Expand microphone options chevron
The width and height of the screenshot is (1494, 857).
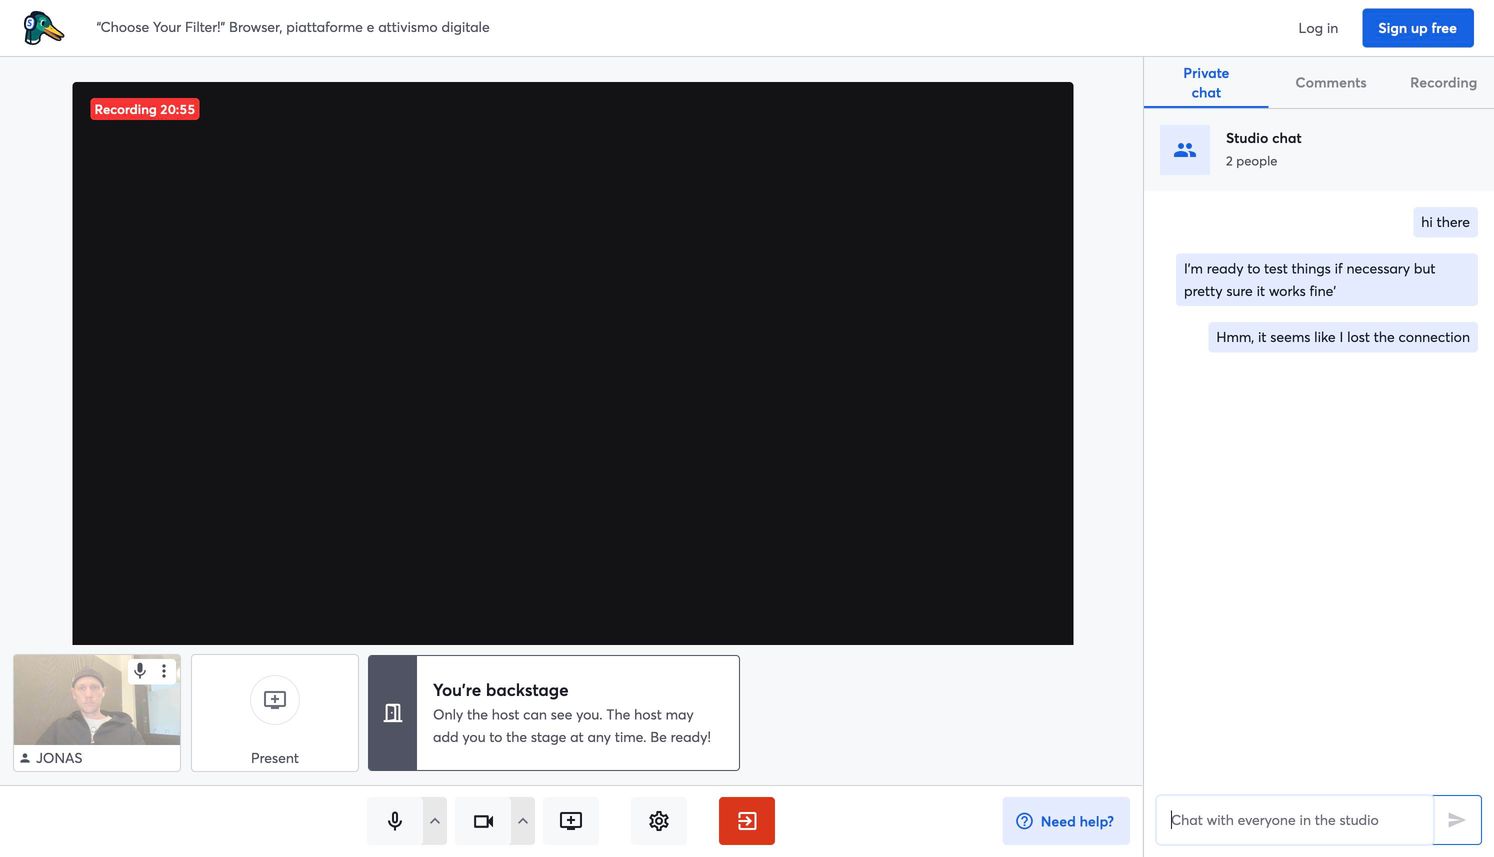[x=435, y=821]
